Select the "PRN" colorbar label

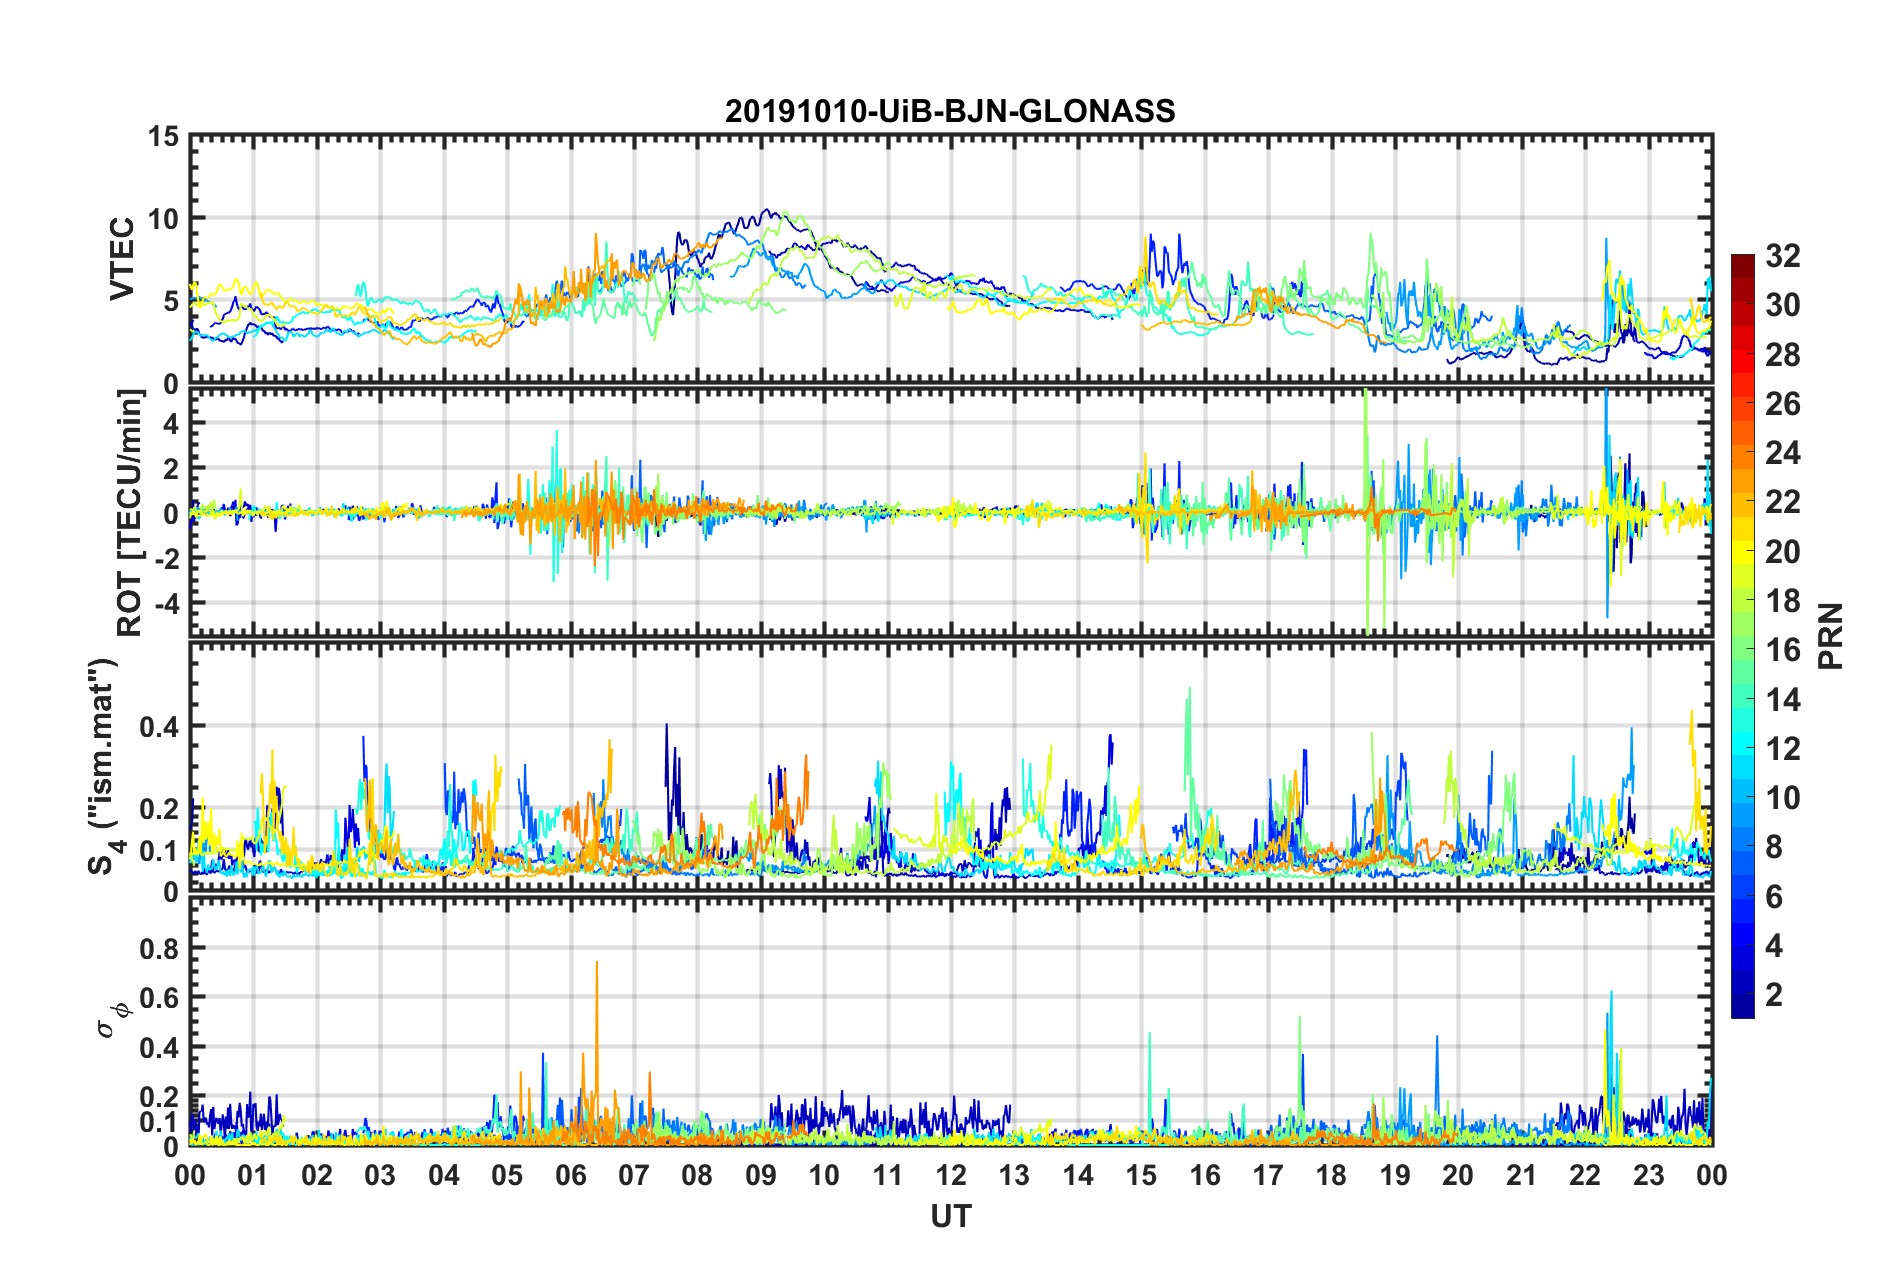tap(1831, 636)
